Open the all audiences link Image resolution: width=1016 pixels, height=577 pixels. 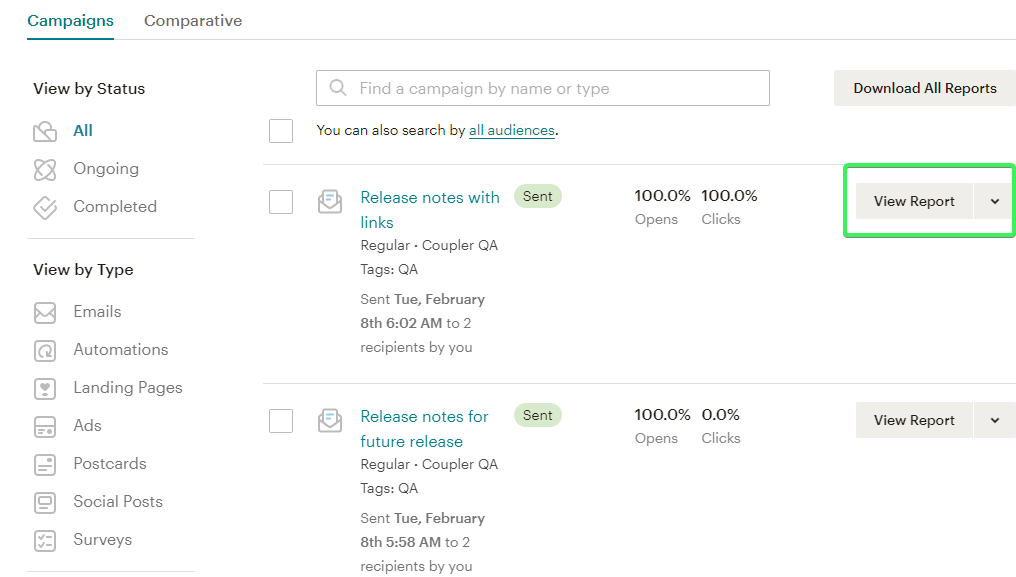[512, 130]
